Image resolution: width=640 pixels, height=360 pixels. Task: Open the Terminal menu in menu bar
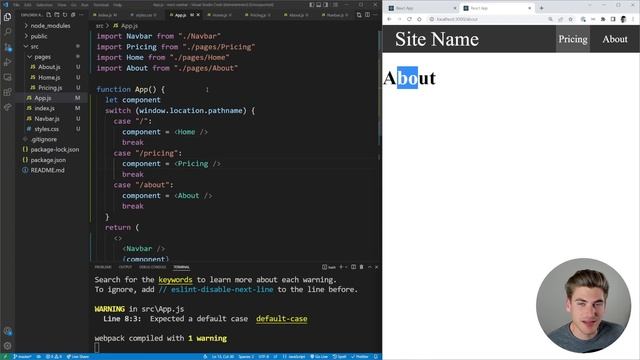pyautogui.click(x=101, y=5)
